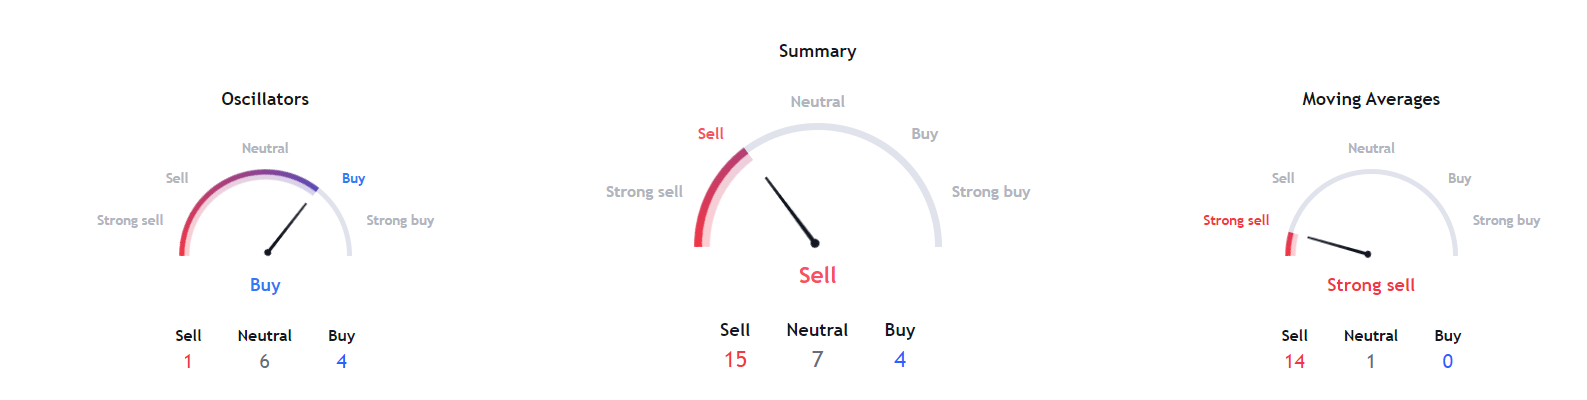Click the red Strong sell label on Moving Averages gauge
The image size is (1587, 400).
1236,220
